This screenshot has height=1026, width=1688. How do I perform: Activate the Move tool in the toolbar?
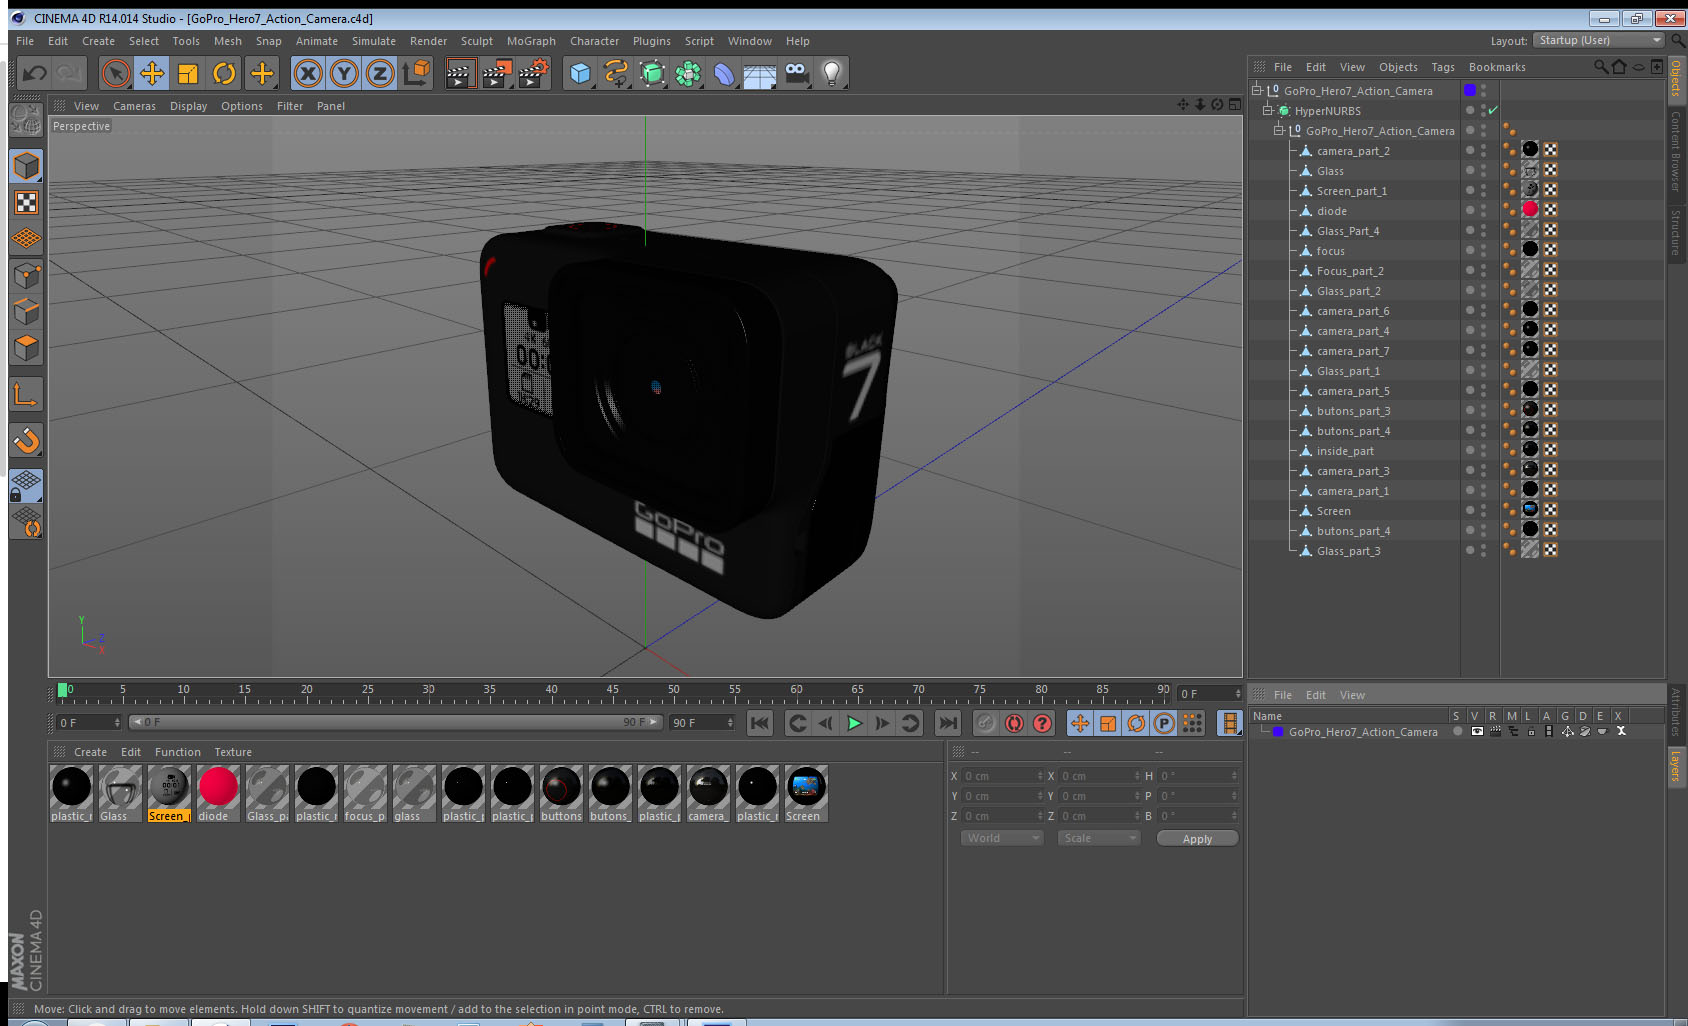pos(152,73)
